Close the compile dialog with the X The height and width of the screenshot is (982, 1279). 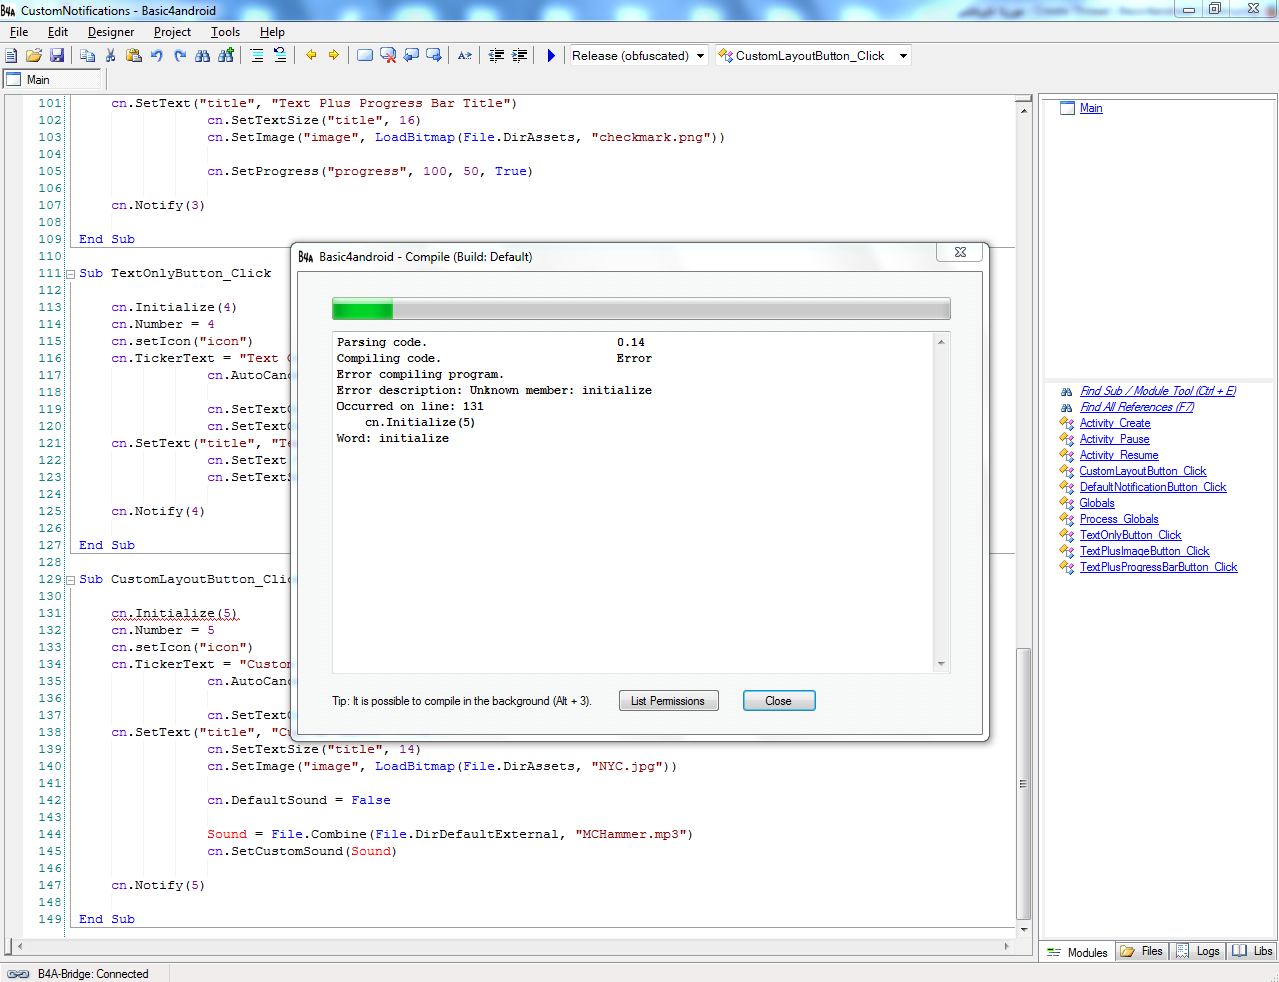click(x=960, y=252)
